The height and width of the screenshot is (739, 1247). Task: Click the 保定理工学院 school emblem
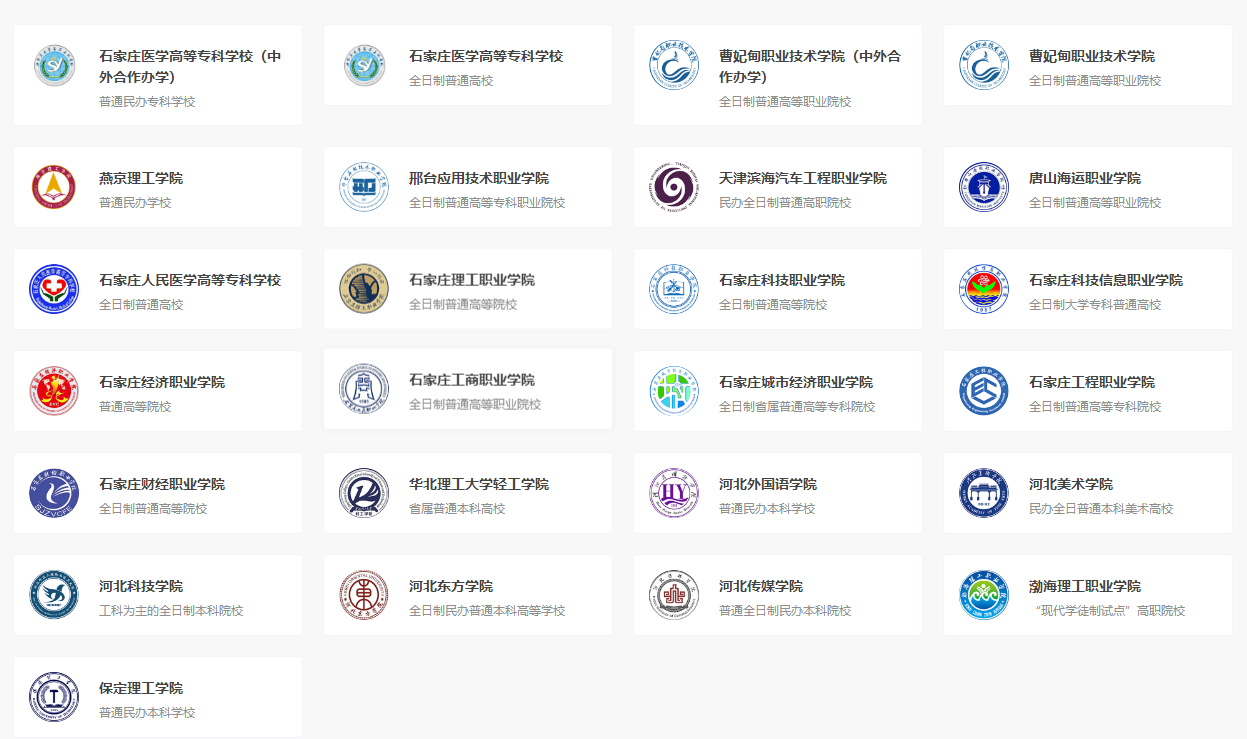coord(54,698)
